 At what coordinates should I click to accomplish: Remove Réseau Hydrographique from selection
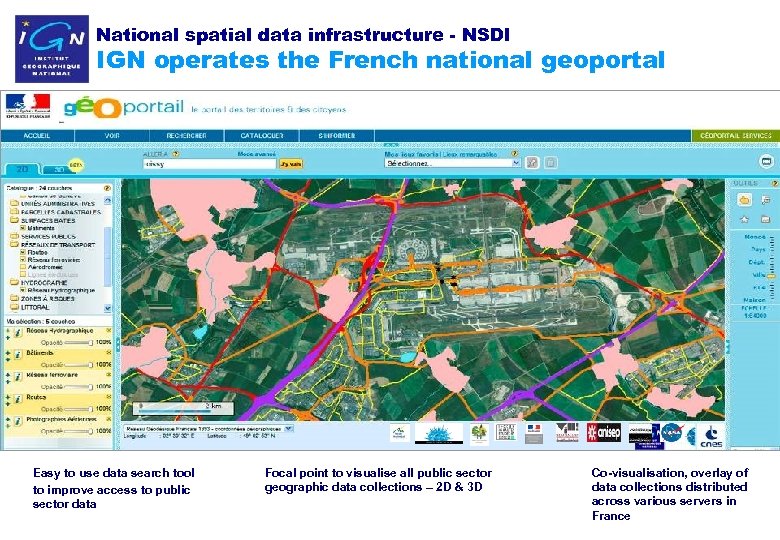point(108,330)
